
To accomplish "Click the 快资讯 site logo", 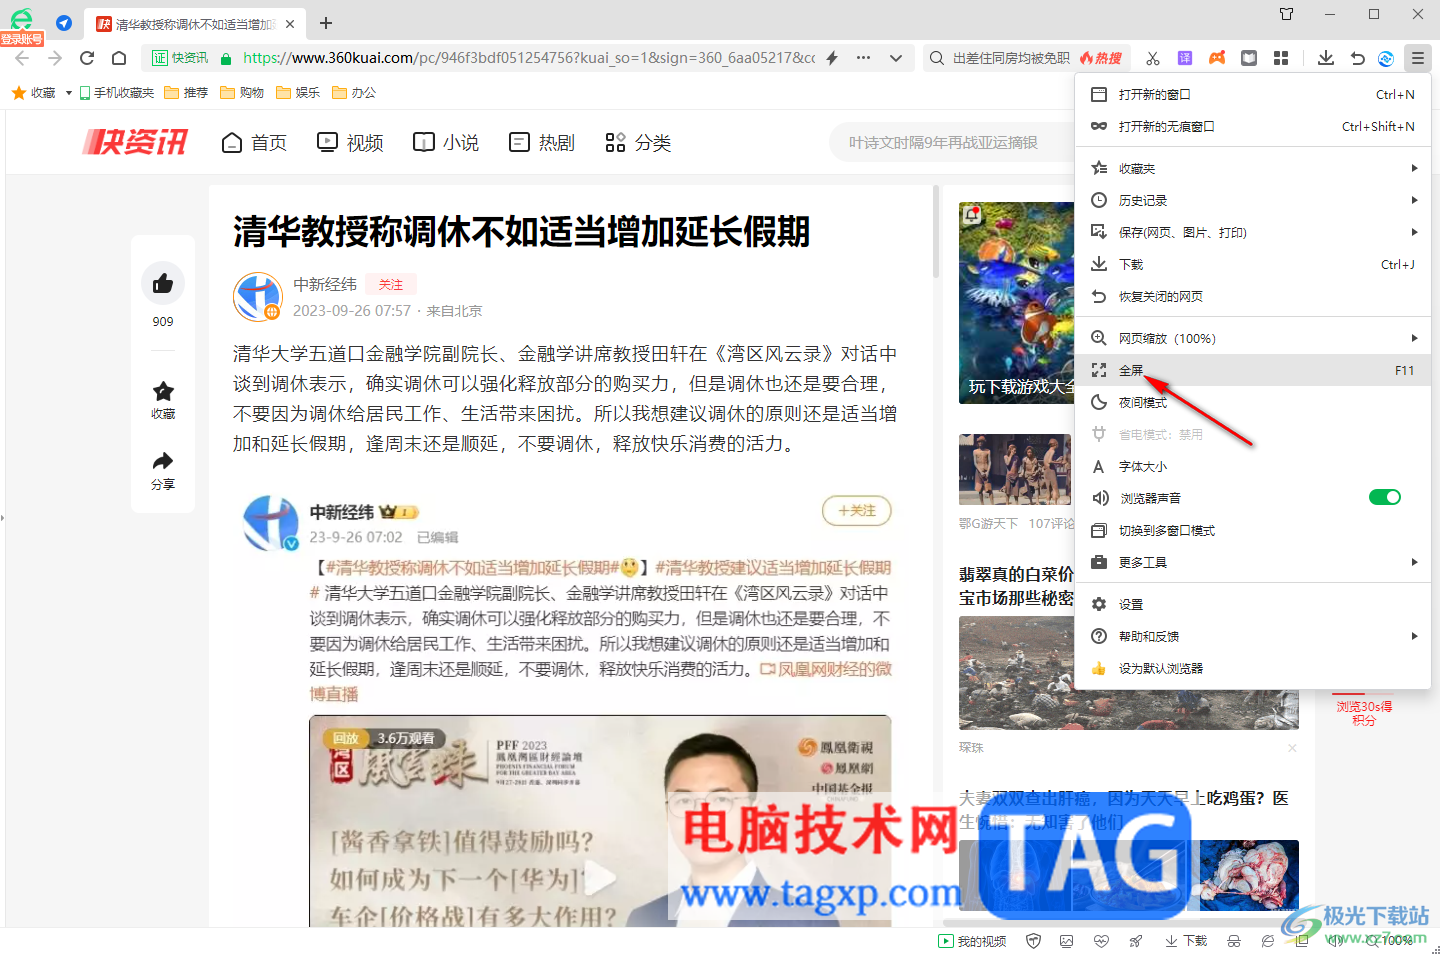I will tap(135, 142).
